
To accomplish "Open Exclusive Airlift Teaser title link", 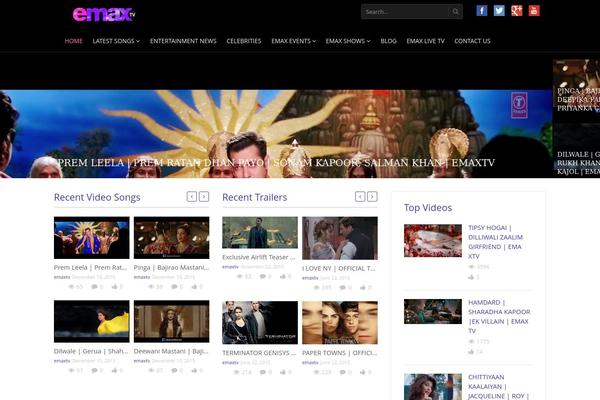I will pos(259,257).
